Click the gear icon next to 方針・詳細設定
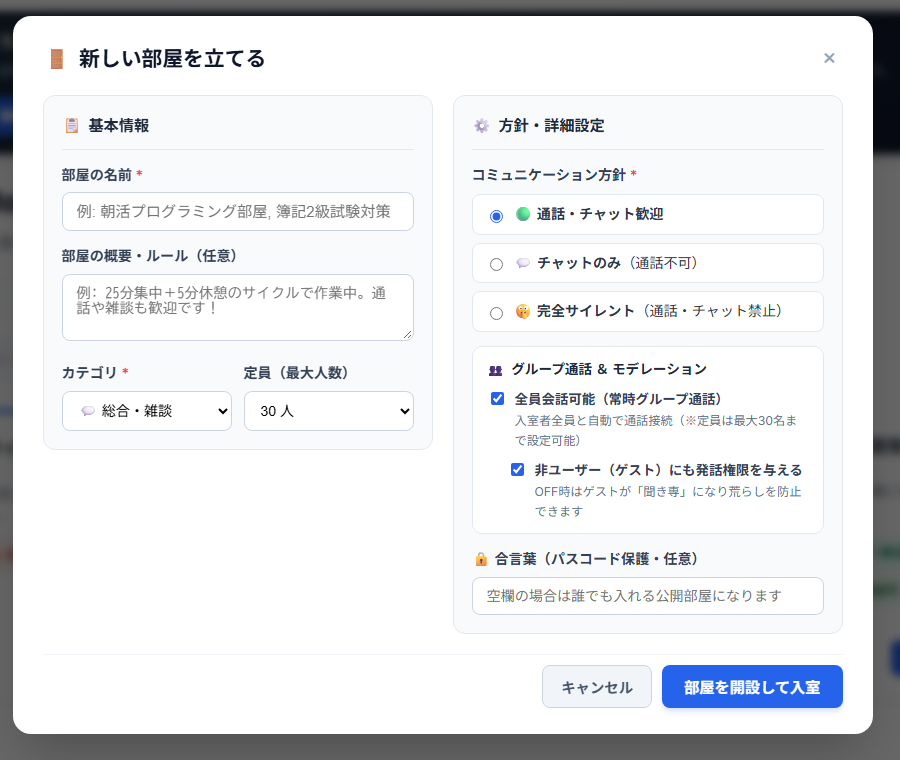Viewport: 900px width, 760px height. point(481,125)
